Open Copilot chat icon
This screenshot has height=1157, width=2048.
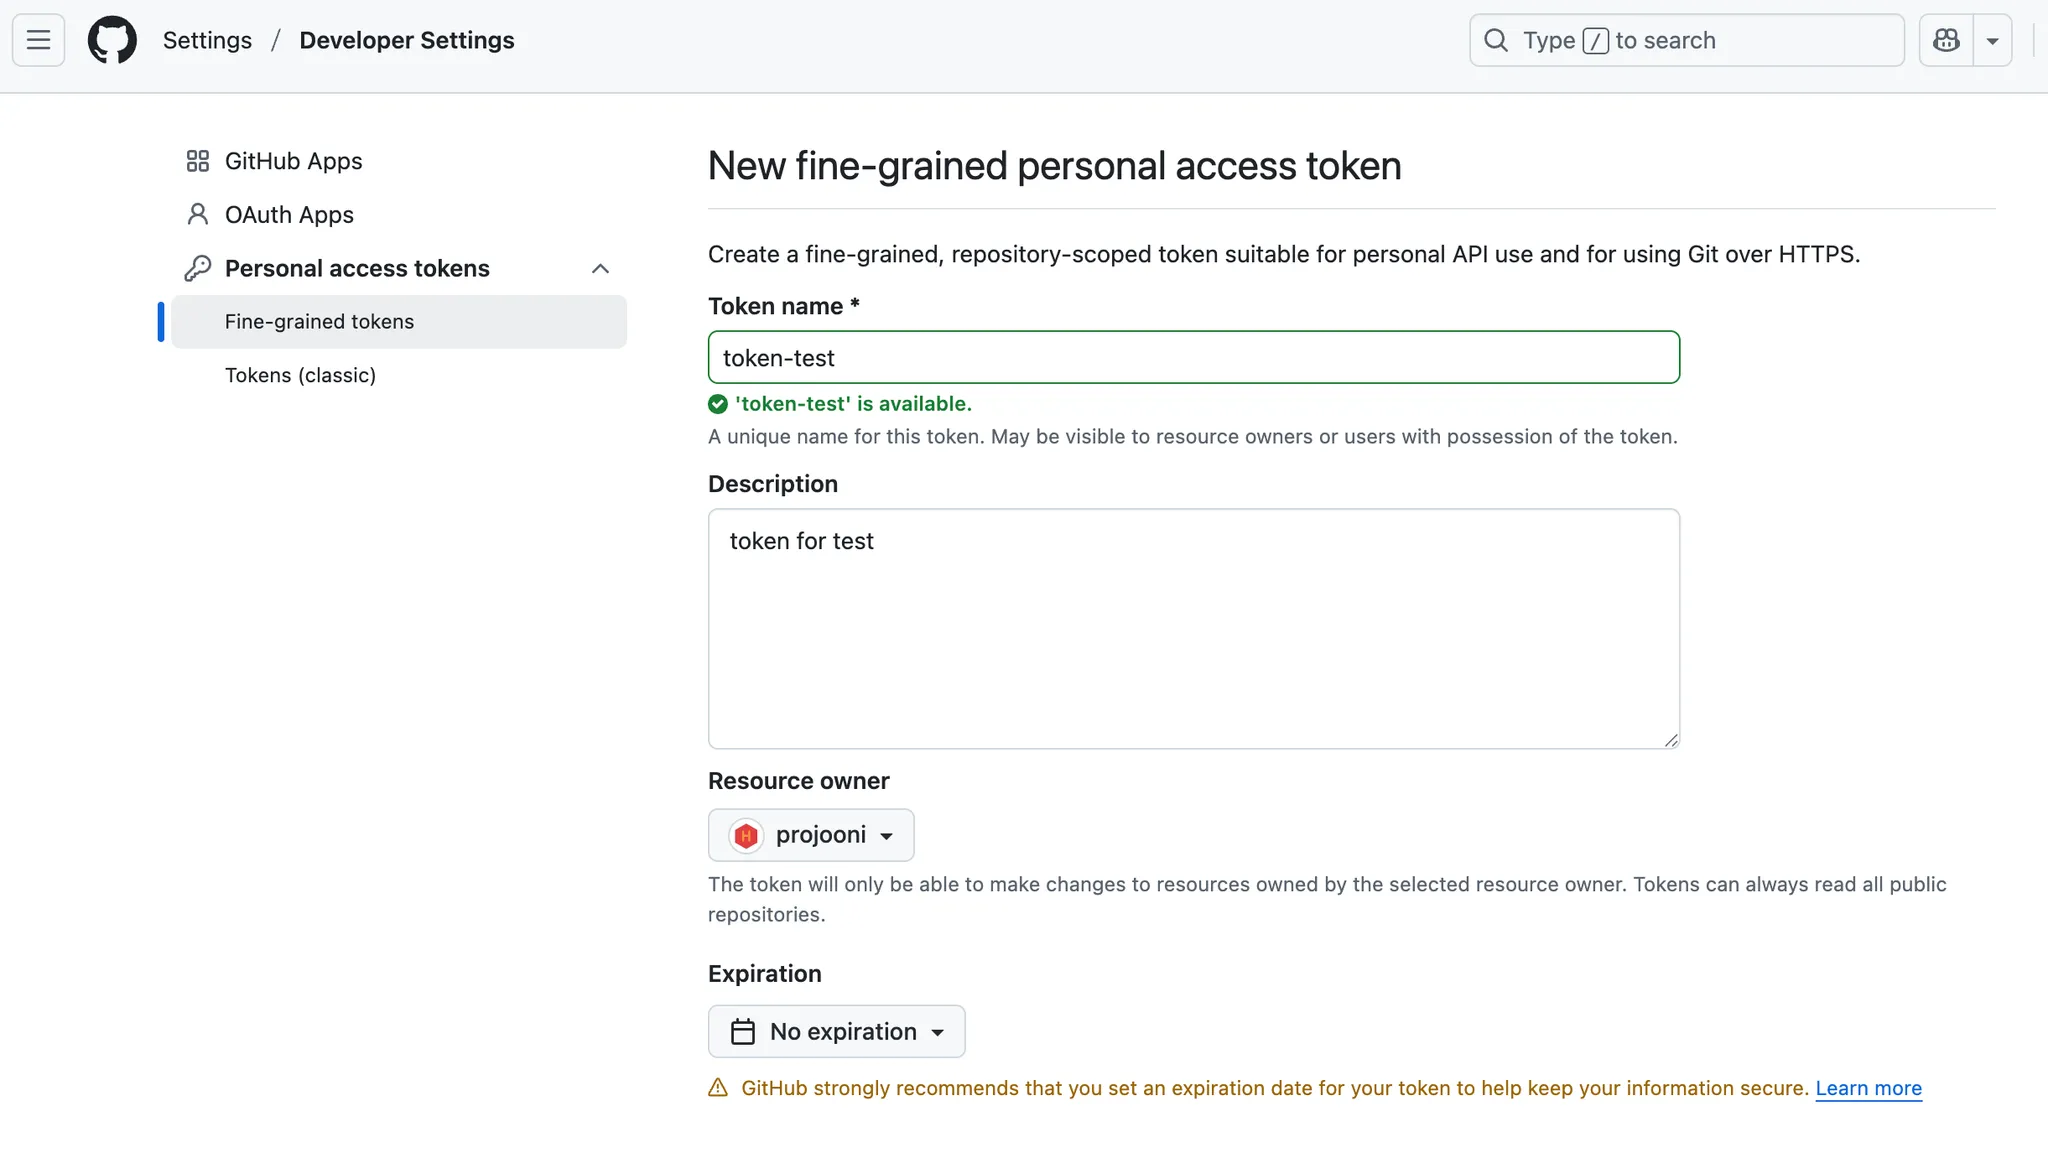(x=1946, y=40)
